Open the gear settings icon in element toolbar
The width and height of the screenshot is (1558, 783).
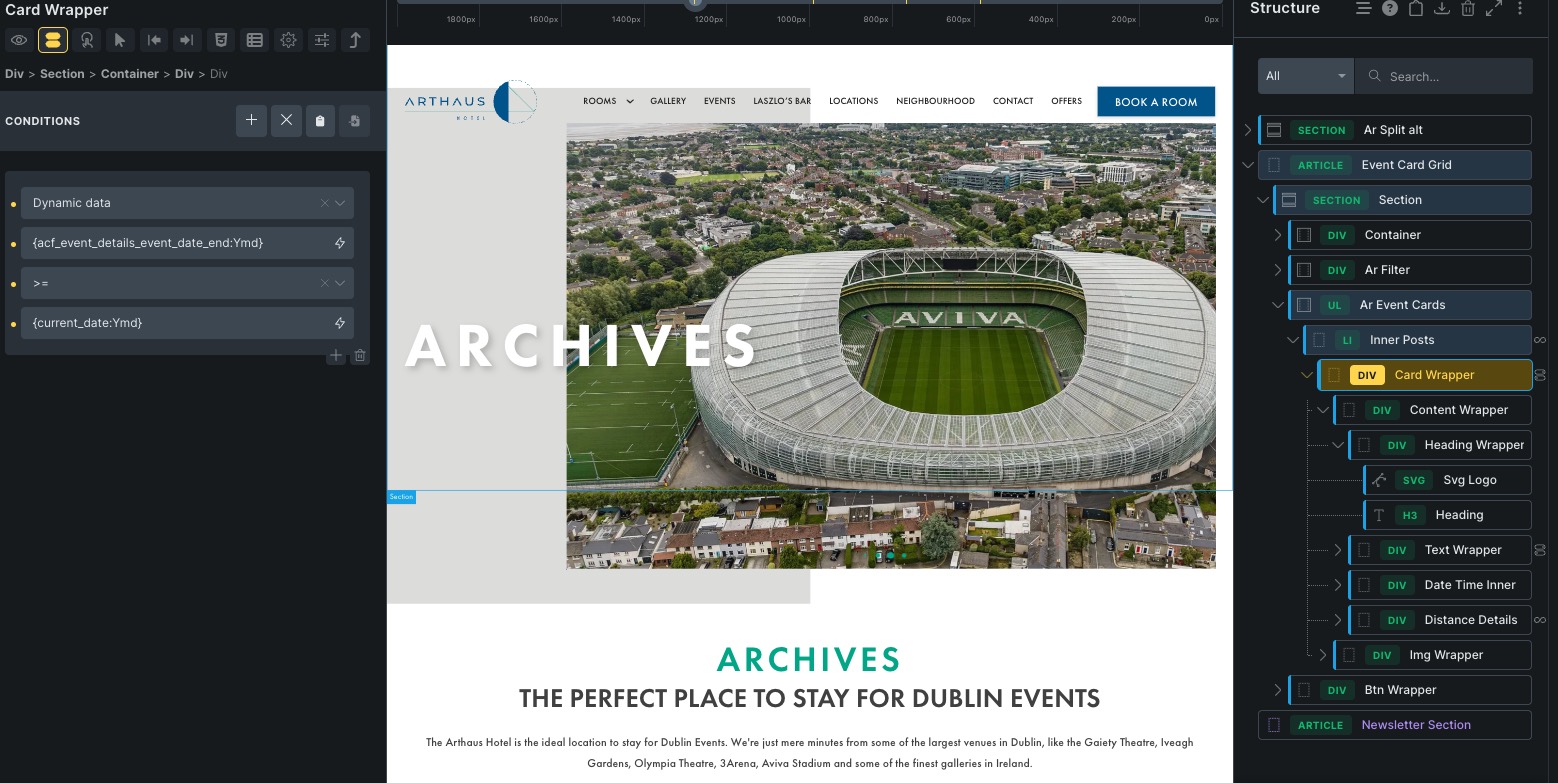pyautogui.click(x=289, y=40)
